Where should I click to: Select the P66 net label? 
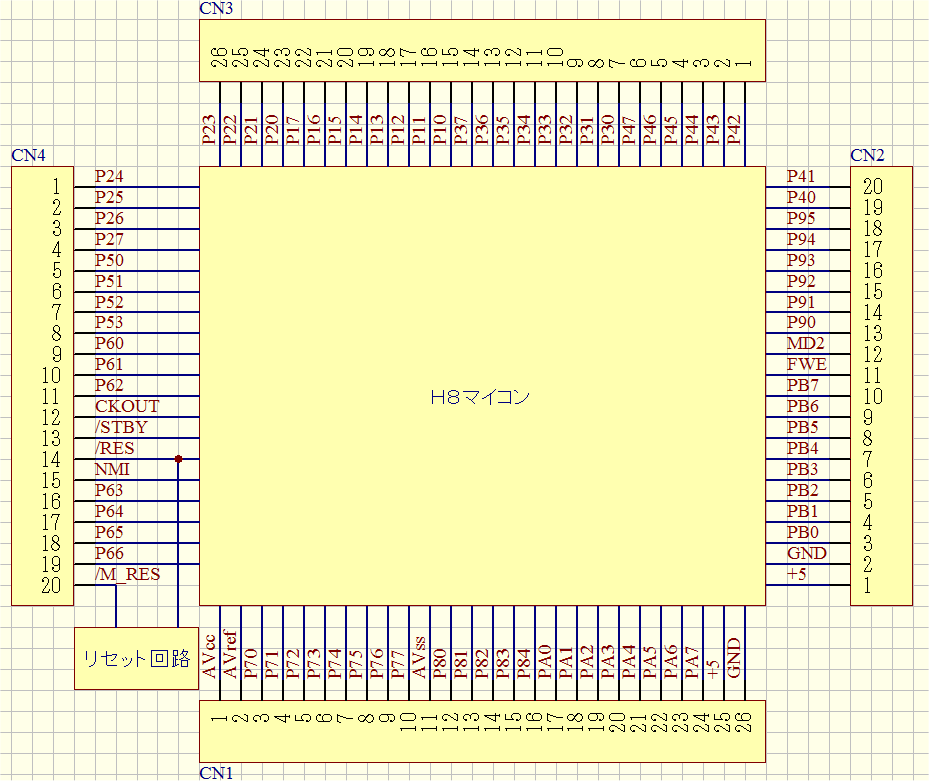pos(109,553)
